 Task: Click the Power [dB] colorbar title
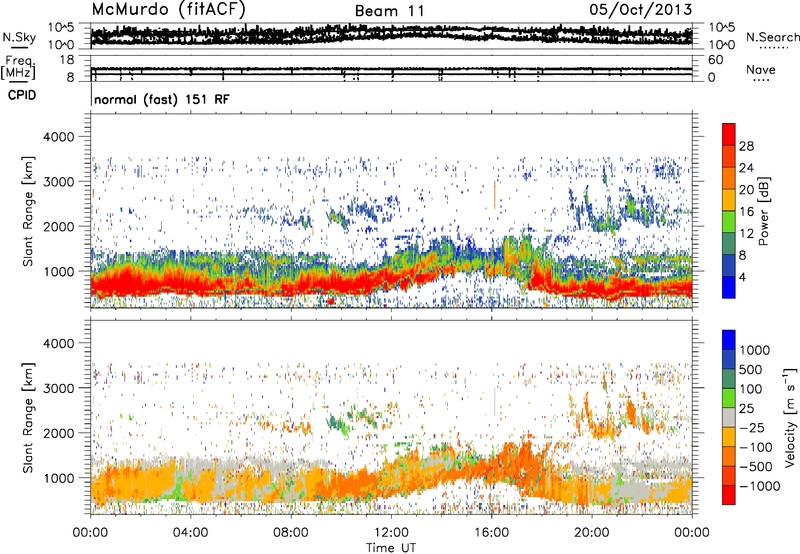764,211
